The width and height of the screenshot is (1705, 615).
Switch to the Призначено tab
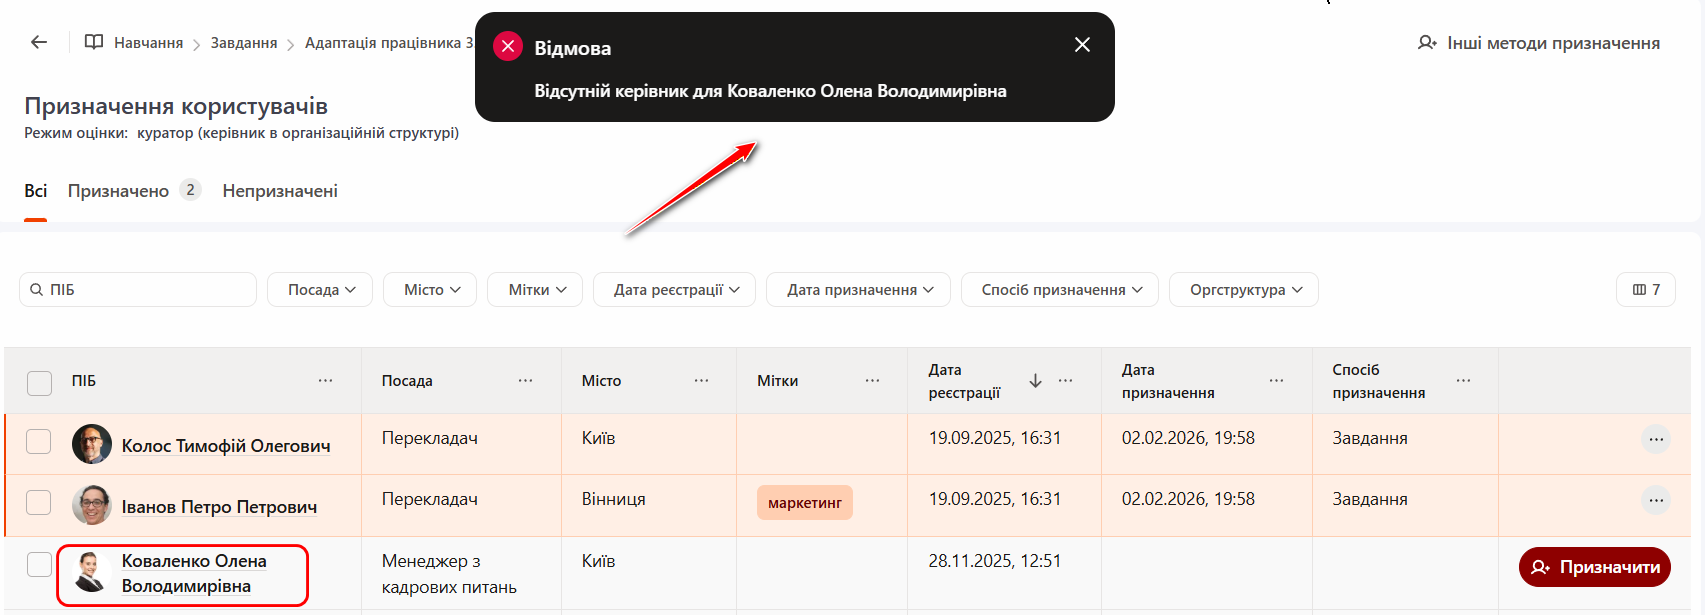[x=118, y=191]
